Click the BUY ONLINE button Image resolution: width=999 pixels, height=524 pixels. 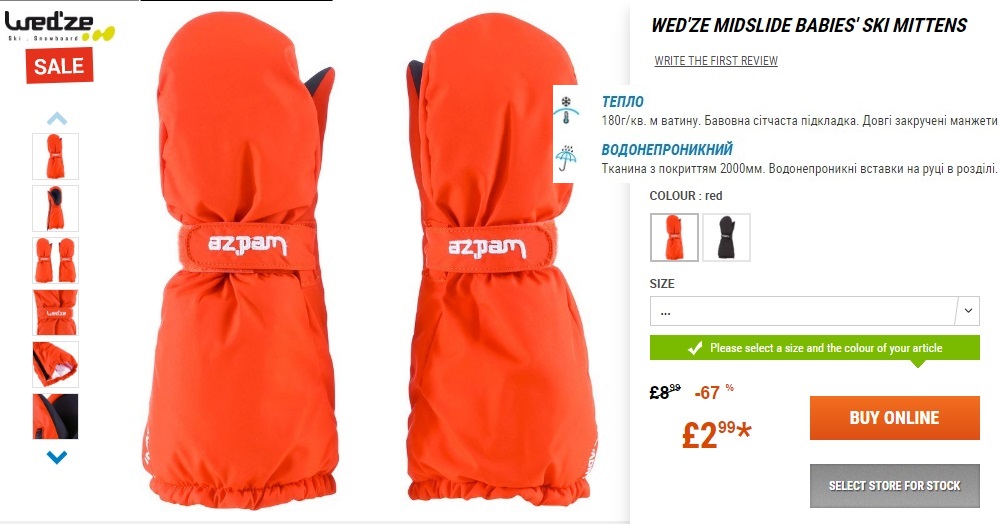pos(895,418)
